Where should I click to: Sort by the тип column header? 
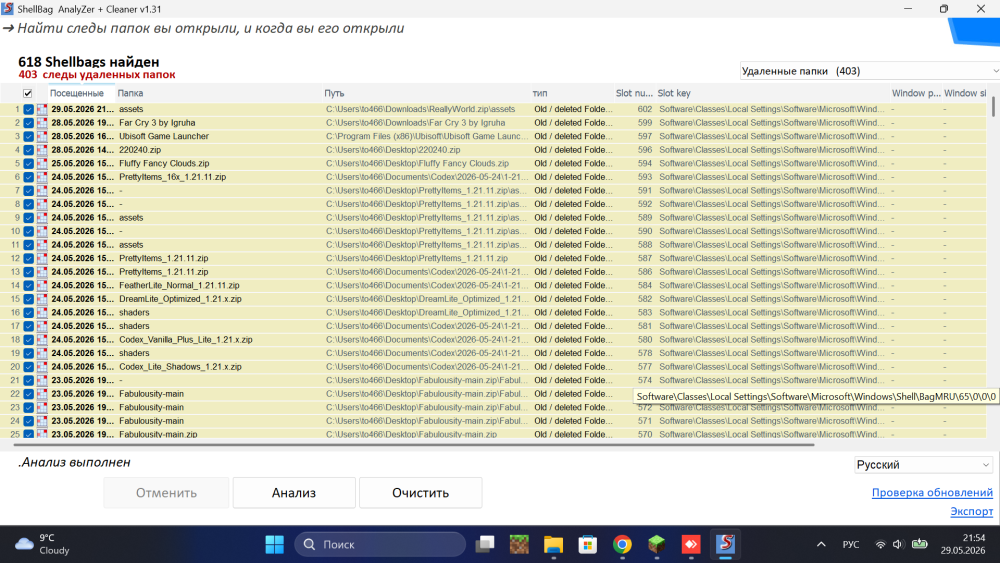point(572,93)
